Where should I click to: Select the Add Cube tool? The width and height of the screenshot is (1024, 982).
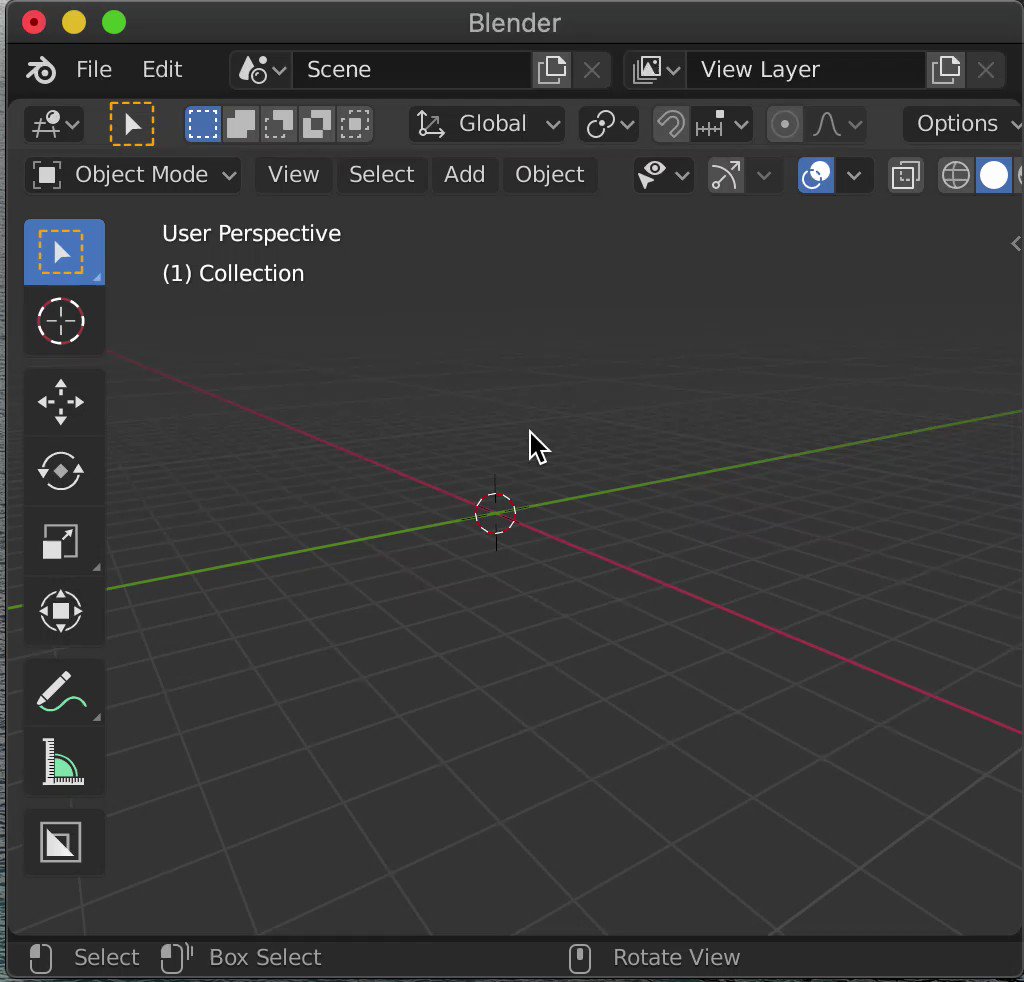tap(64, 842)
